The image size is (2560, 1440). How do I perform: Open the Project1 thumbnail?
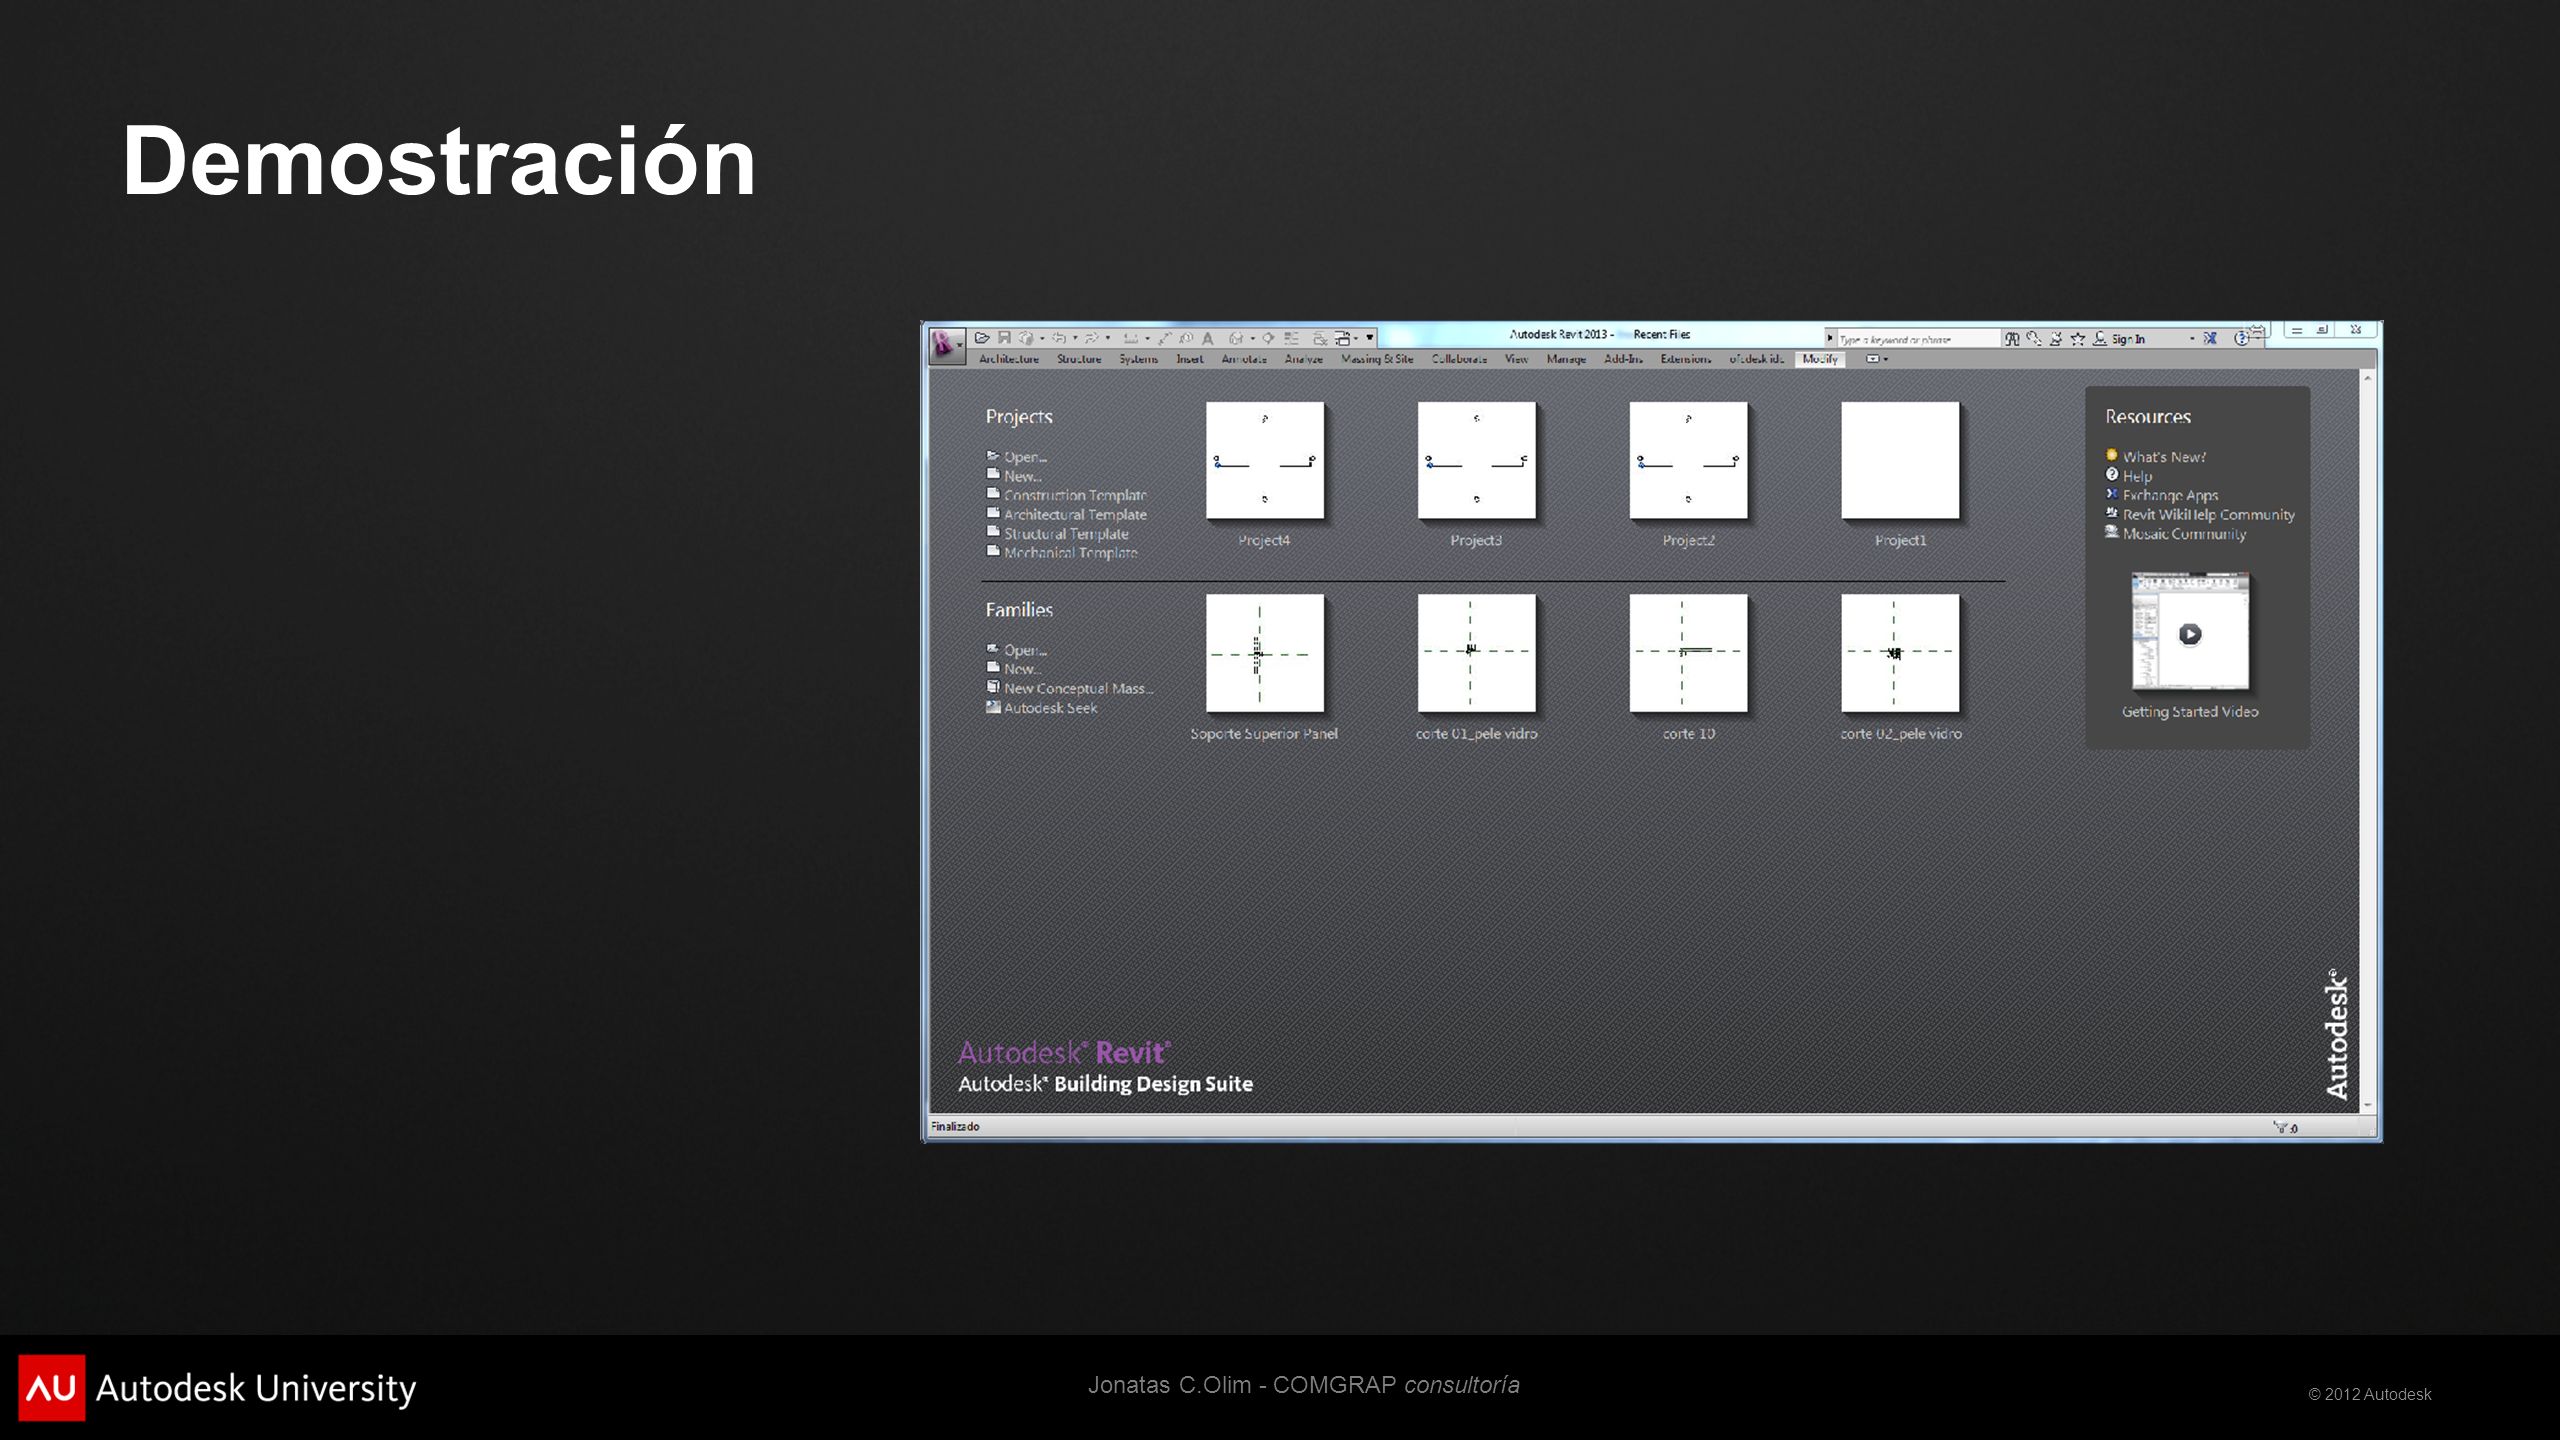pyautogui.click(x=1900, y=461)
